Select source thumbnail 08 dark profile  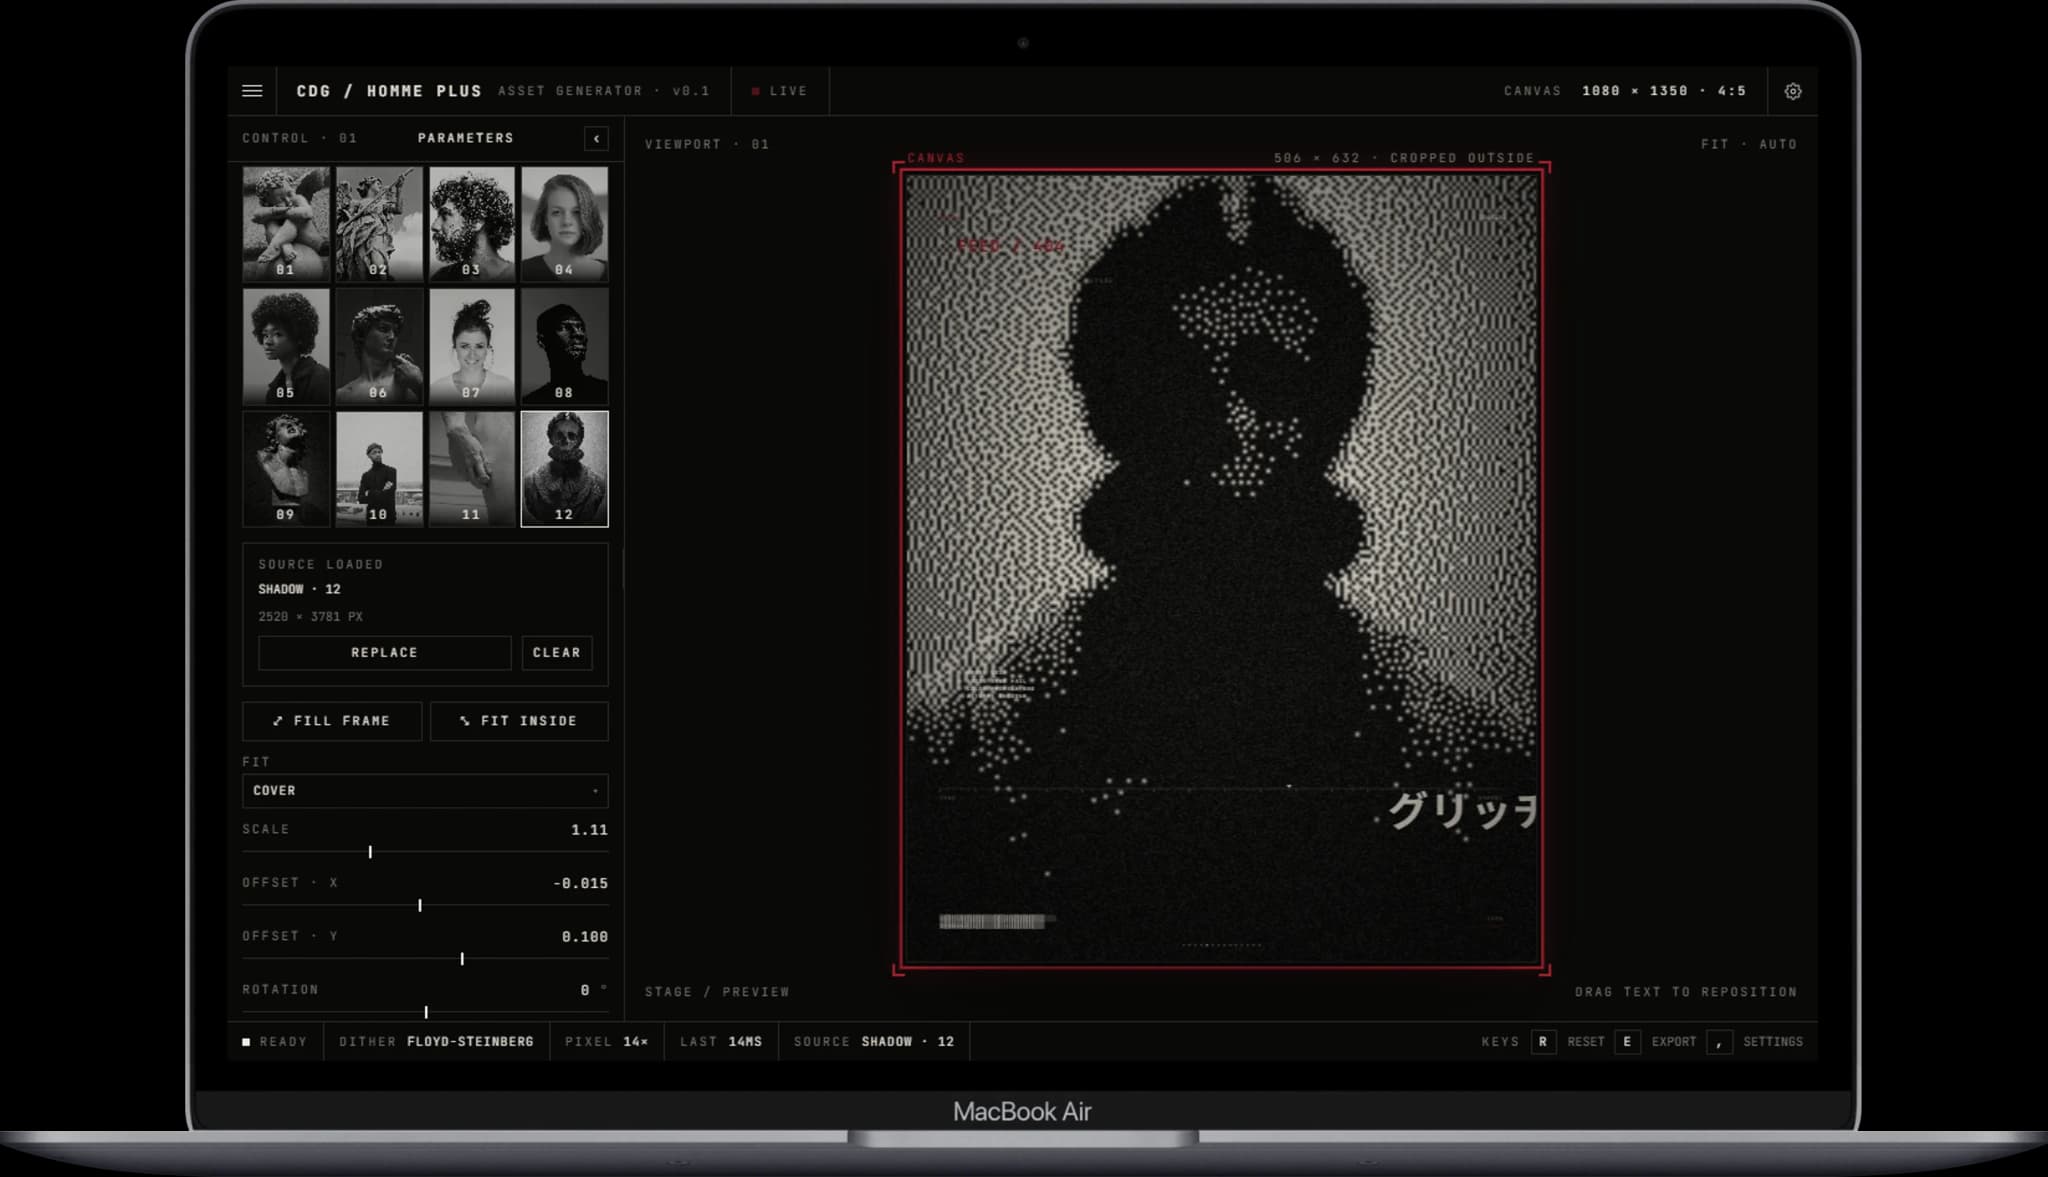(x=564, y=346)
